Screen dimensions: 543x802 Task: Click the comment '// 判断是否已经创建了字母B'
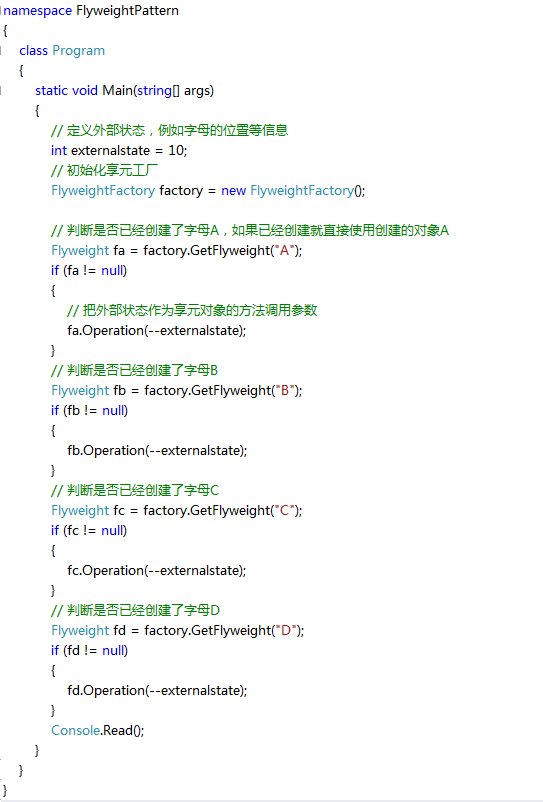pos(134,370)
